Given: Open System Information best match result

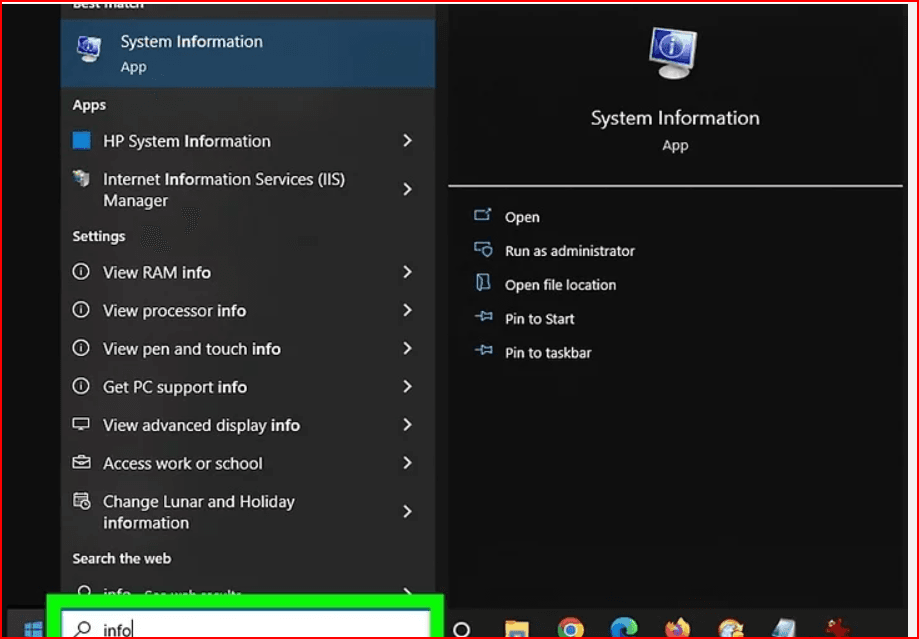Looking at the screenshot, I should point(190,53).
